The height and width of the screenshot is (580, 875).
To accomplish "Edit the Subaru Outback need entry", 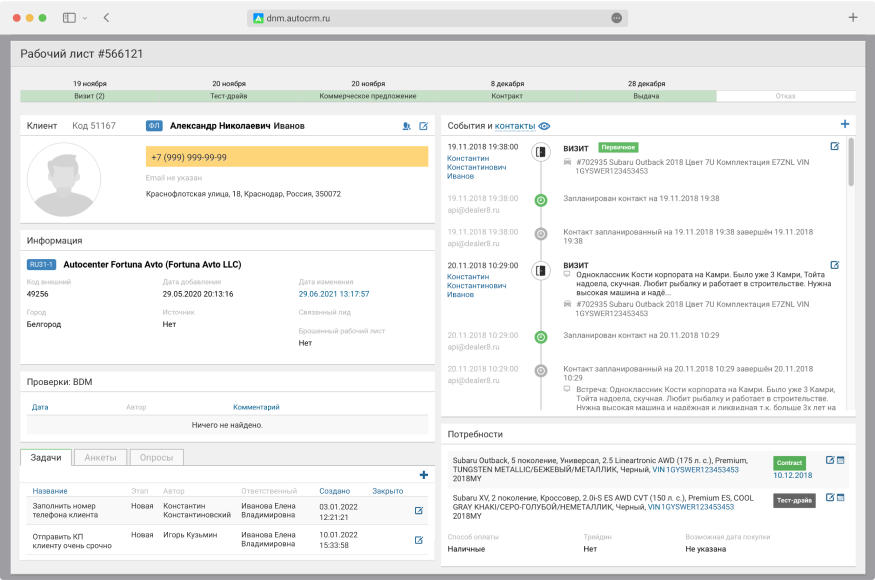I will pos(829,460).
